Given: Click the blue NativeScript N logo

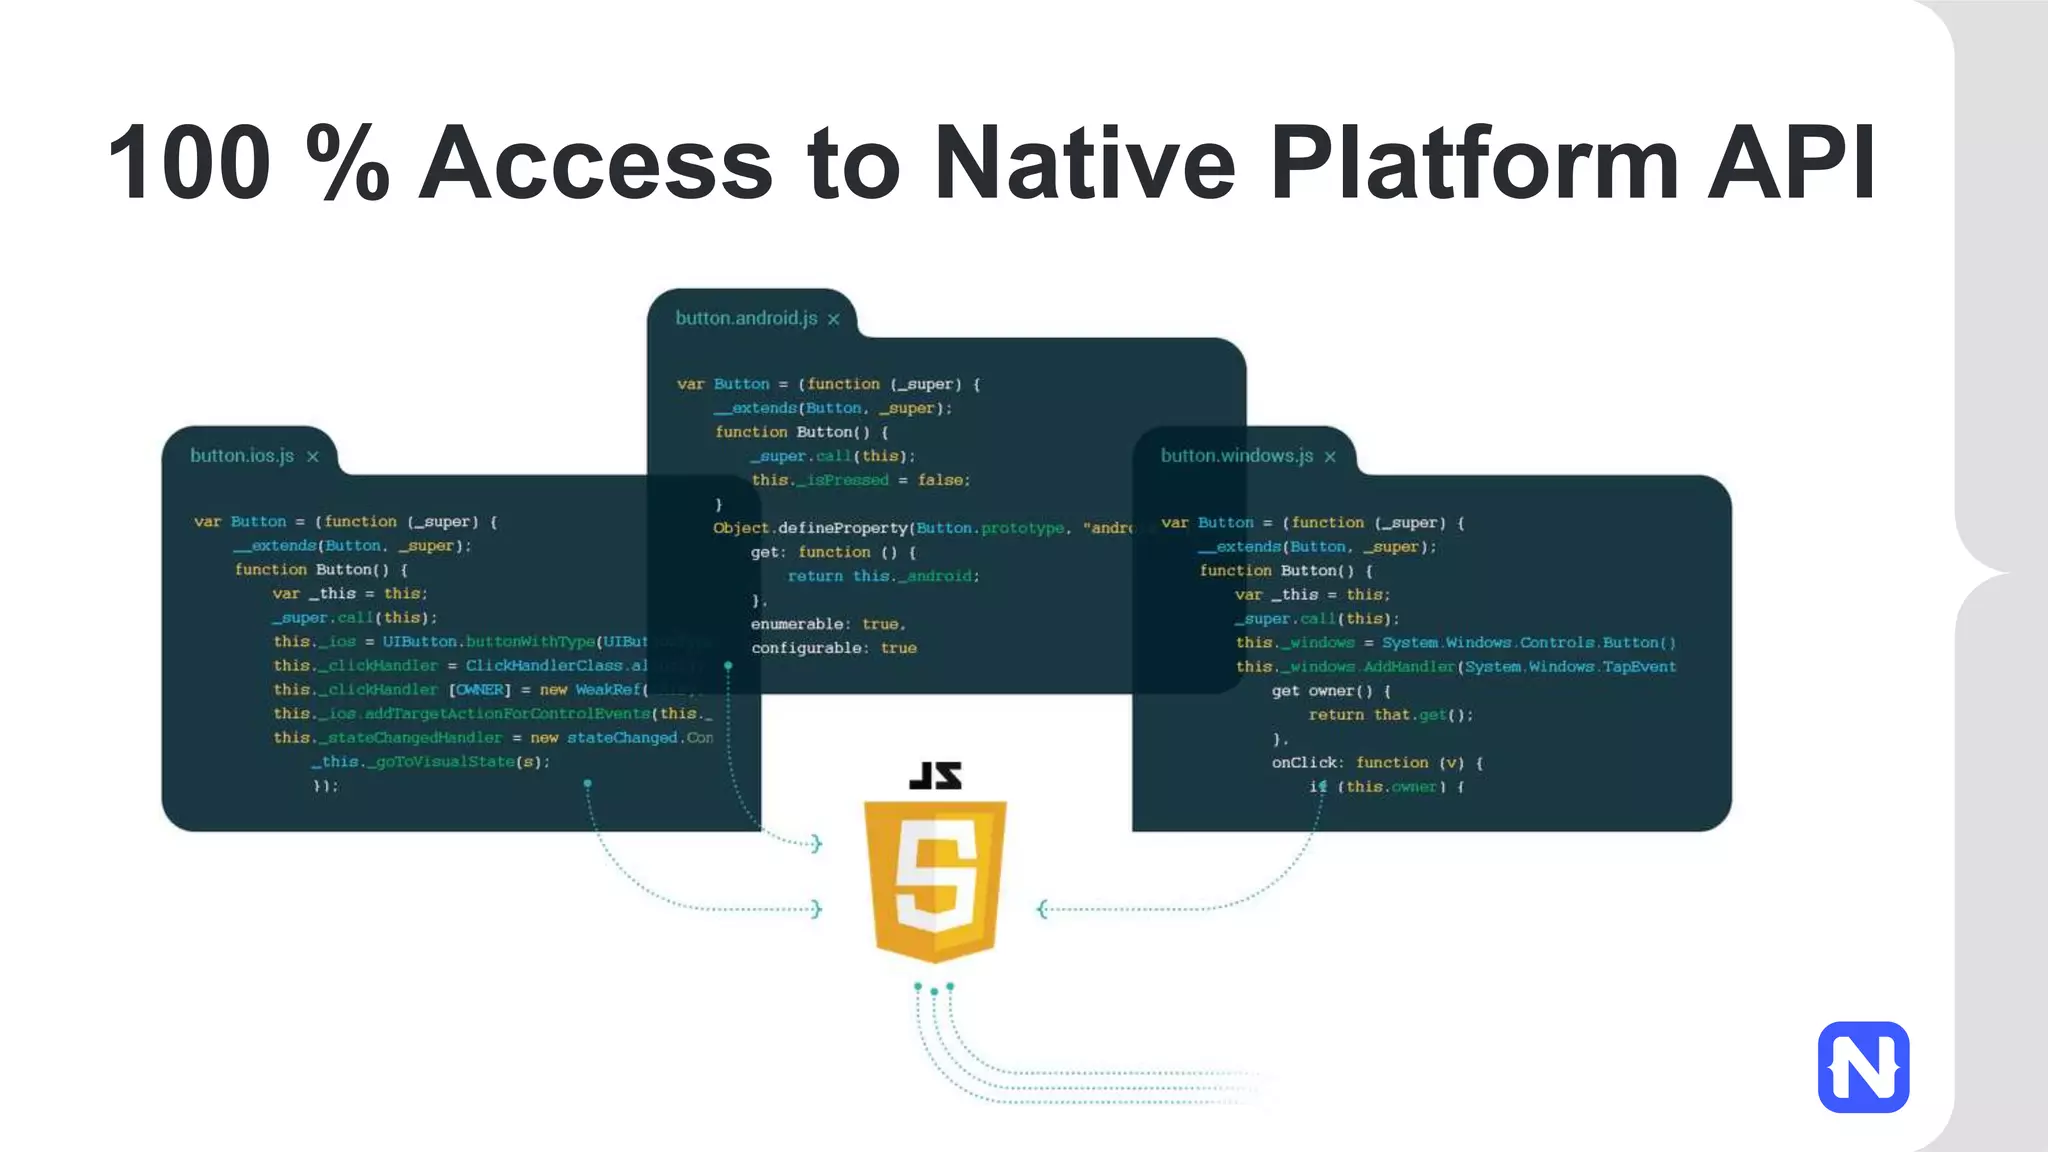Looking at the screenshot, I should [x=1863, y=1067].
